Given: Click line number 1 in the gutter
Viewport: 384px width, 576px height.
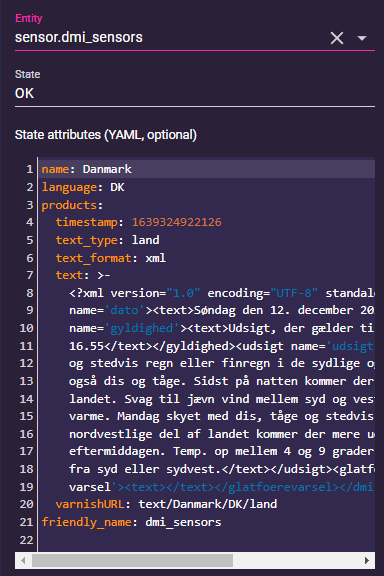Looking at the screenshot, I should point(29,169).
